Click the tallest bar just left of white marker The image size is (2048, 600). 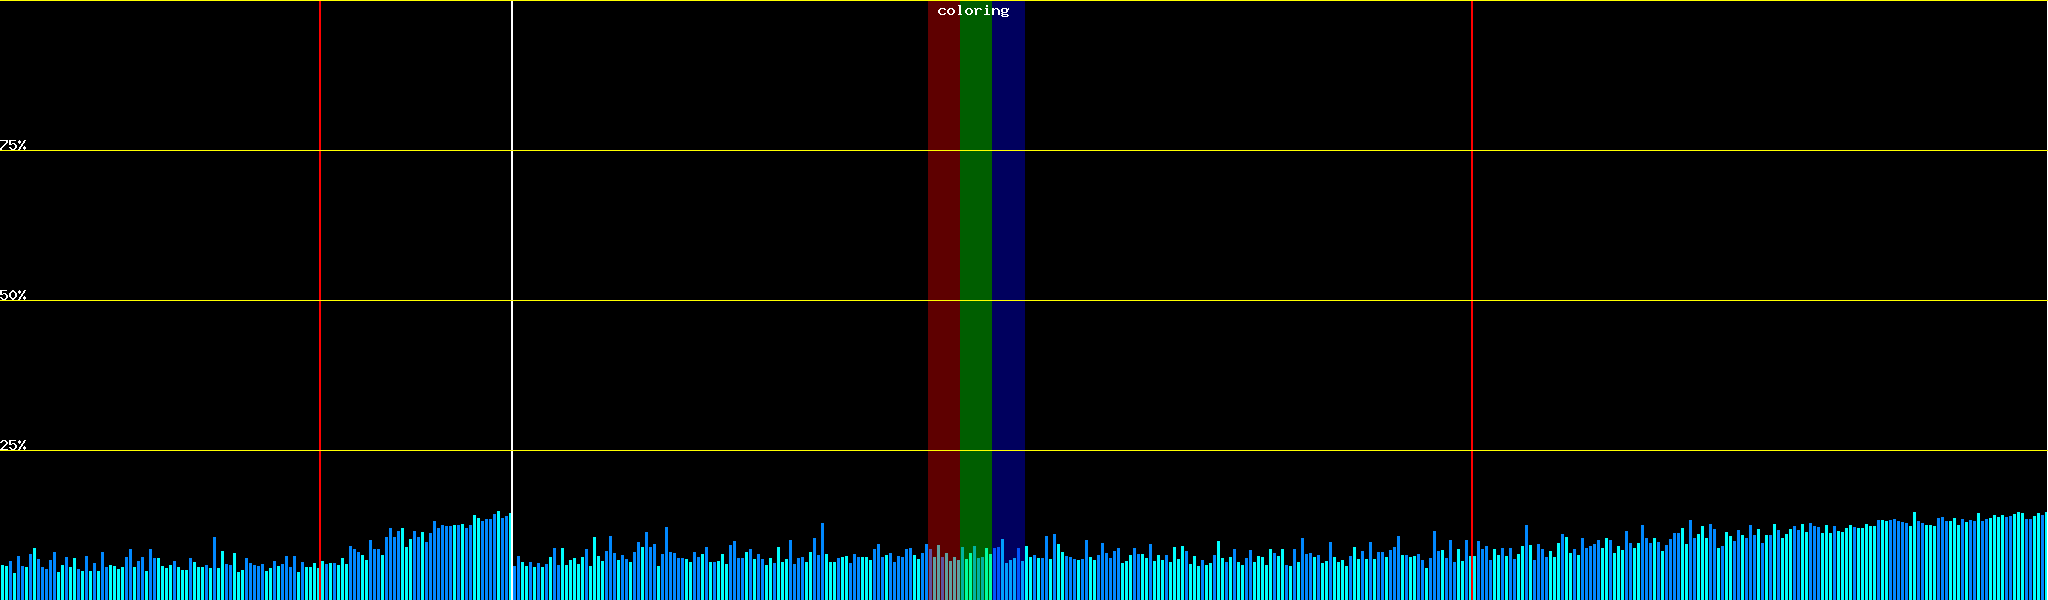coord(498,556)
